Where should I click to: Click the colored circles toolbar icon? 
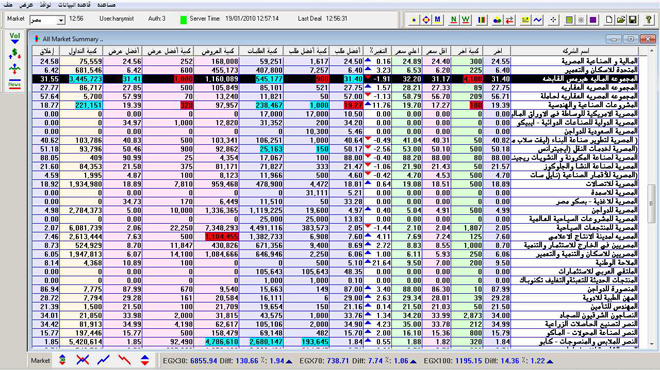[497, 20]
